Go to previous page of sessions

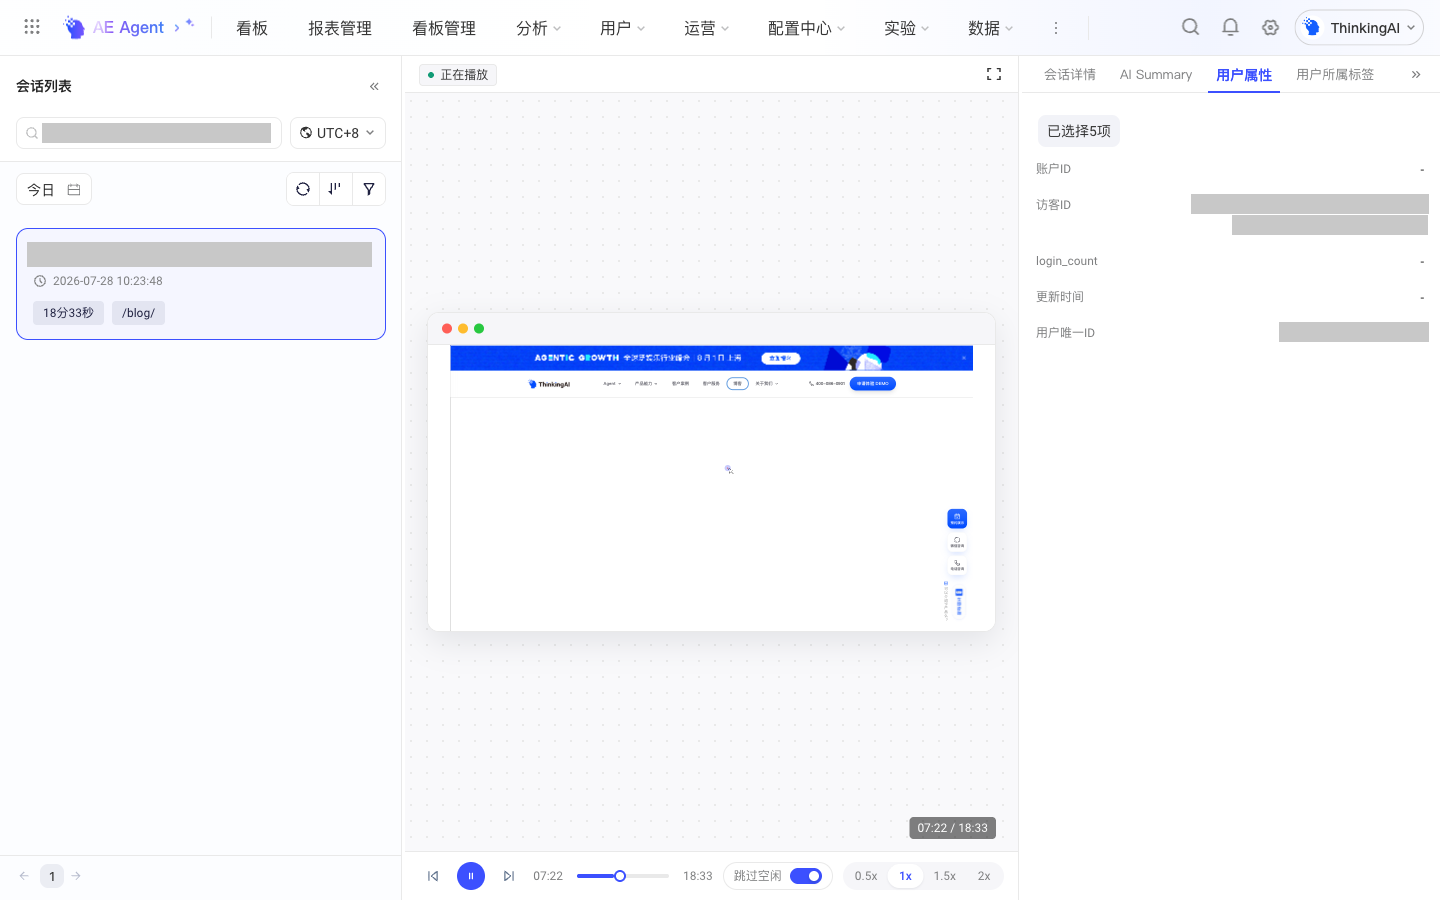click(24, 876)
